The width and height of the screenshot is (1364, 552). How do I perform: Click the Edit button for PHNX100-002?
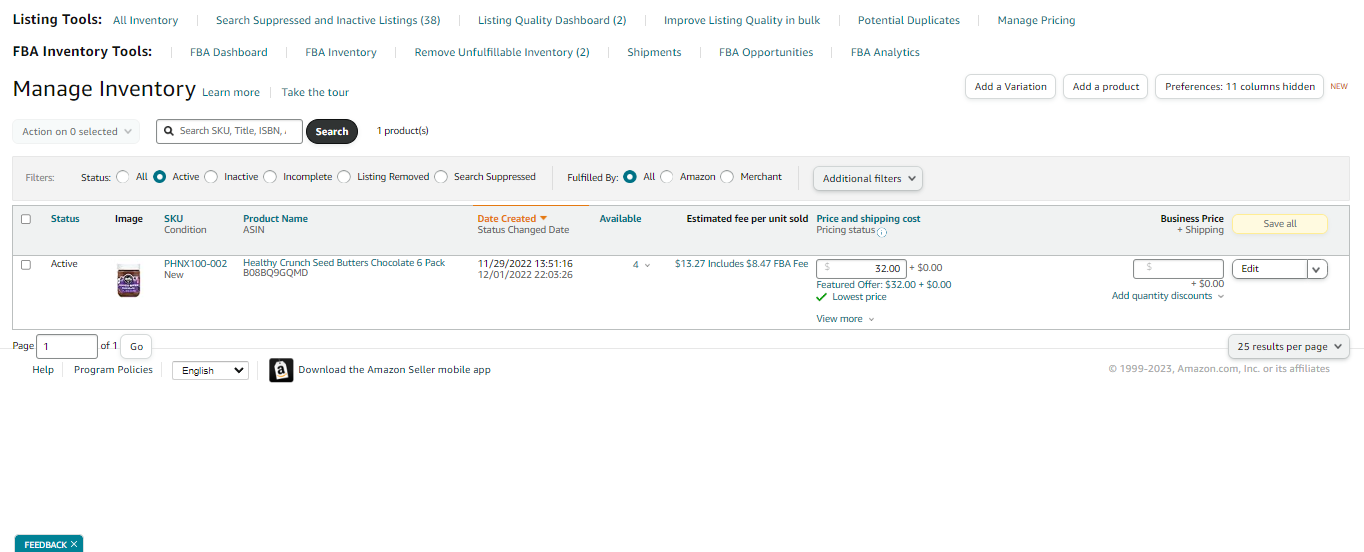coord(1269,269)
